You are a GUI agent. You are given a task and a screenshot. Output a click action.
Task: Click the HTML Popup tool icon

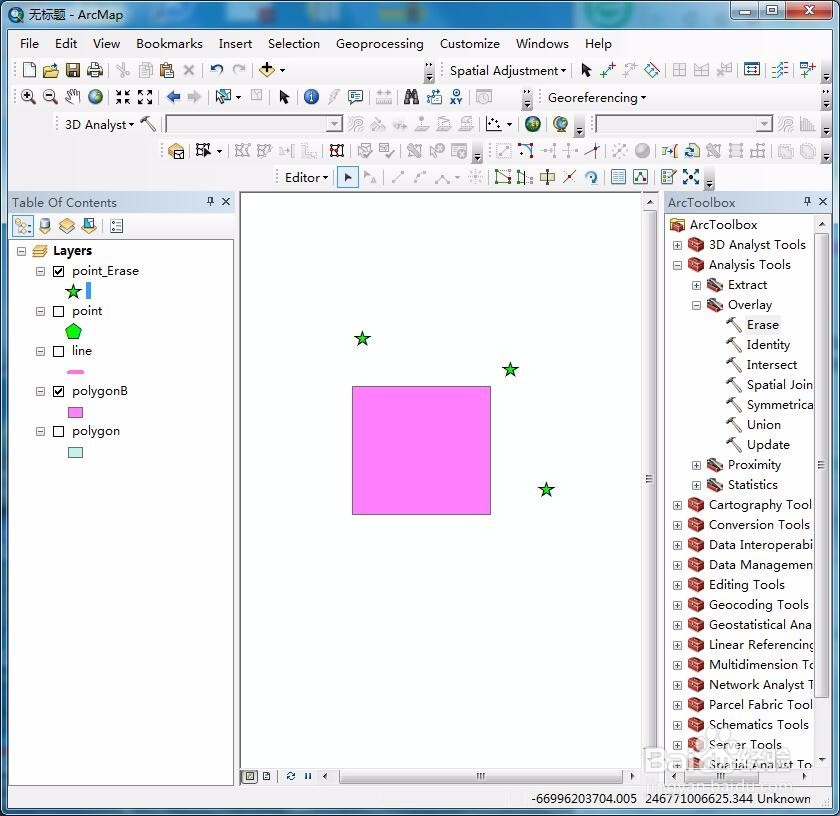355,97
